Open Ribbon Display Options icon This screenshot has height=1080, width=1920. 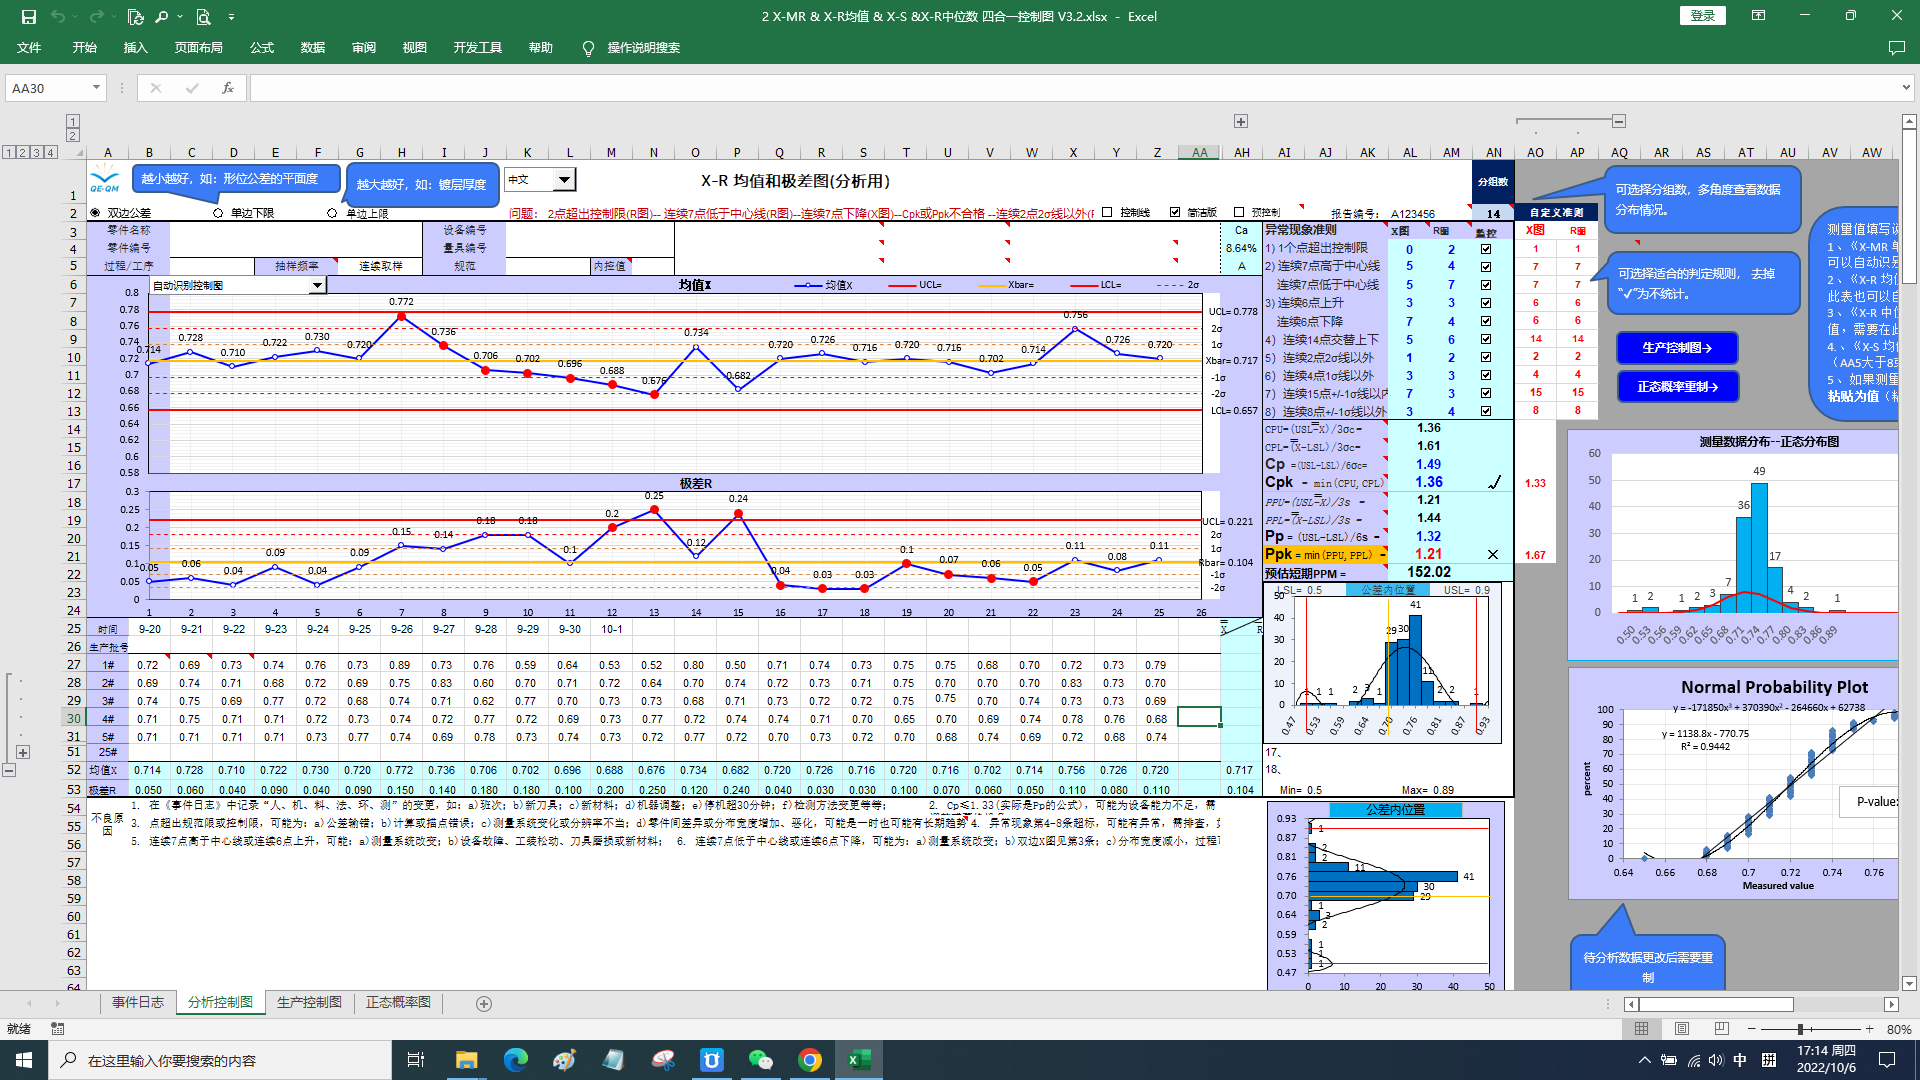[1759, 16]
